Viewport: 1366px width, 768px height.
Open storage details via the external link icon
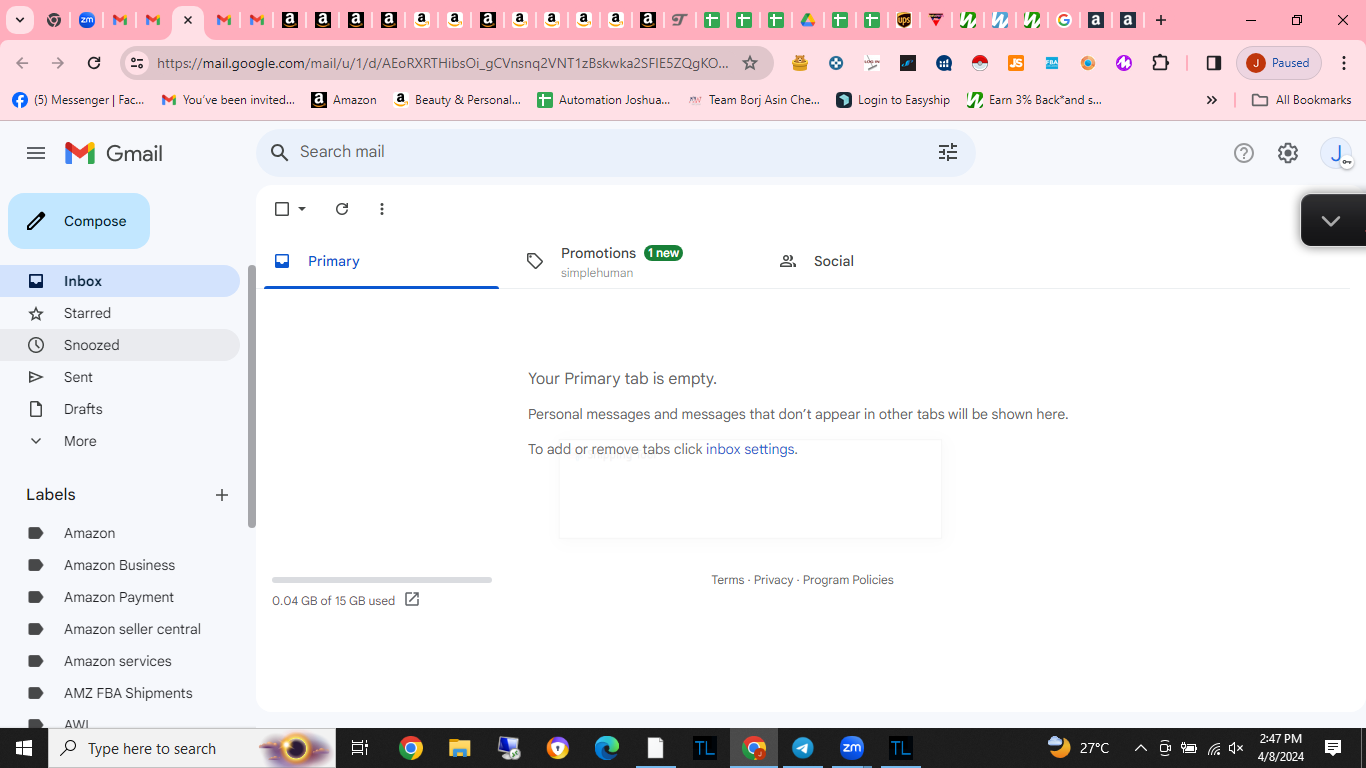[412, 600]
